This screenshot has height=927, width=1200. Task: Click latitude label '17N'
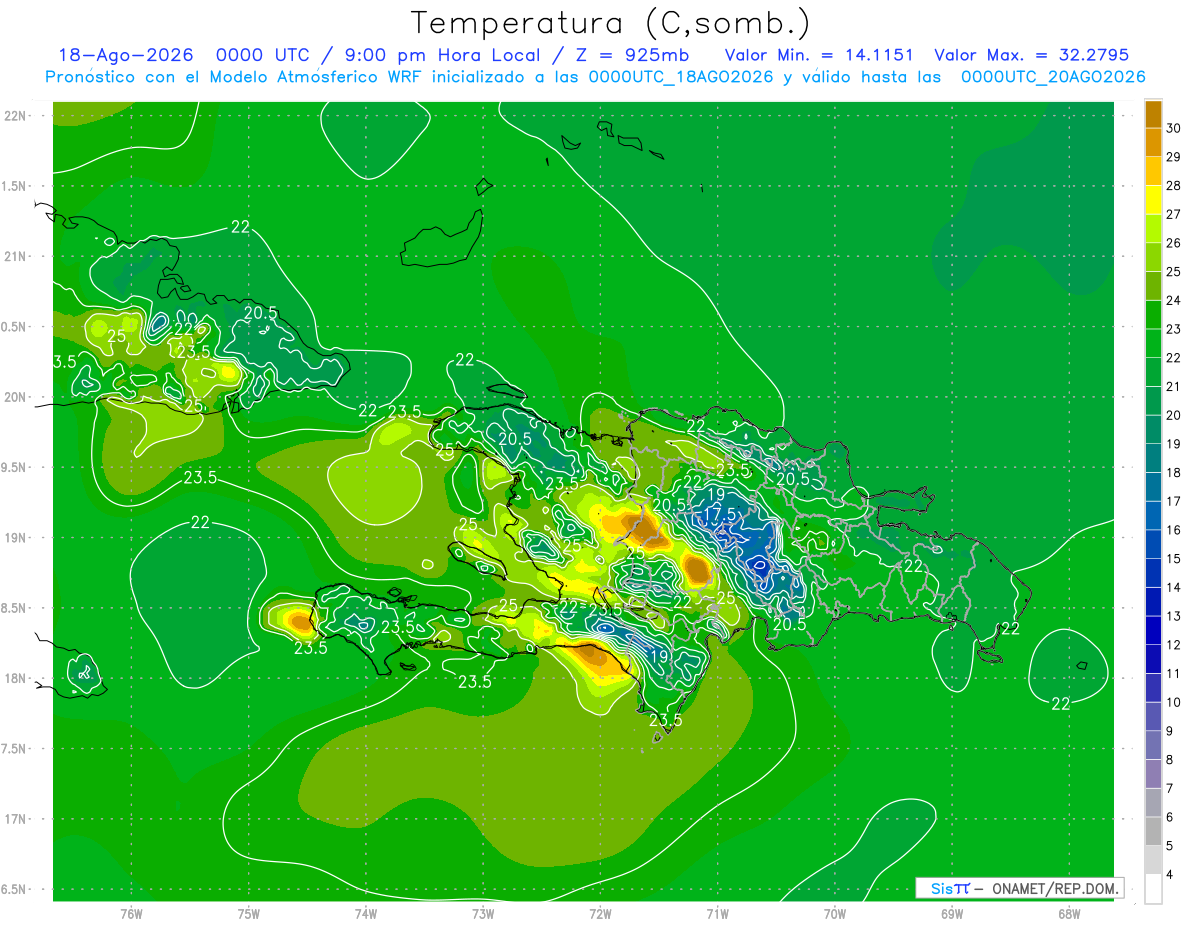tap(16, 819)
